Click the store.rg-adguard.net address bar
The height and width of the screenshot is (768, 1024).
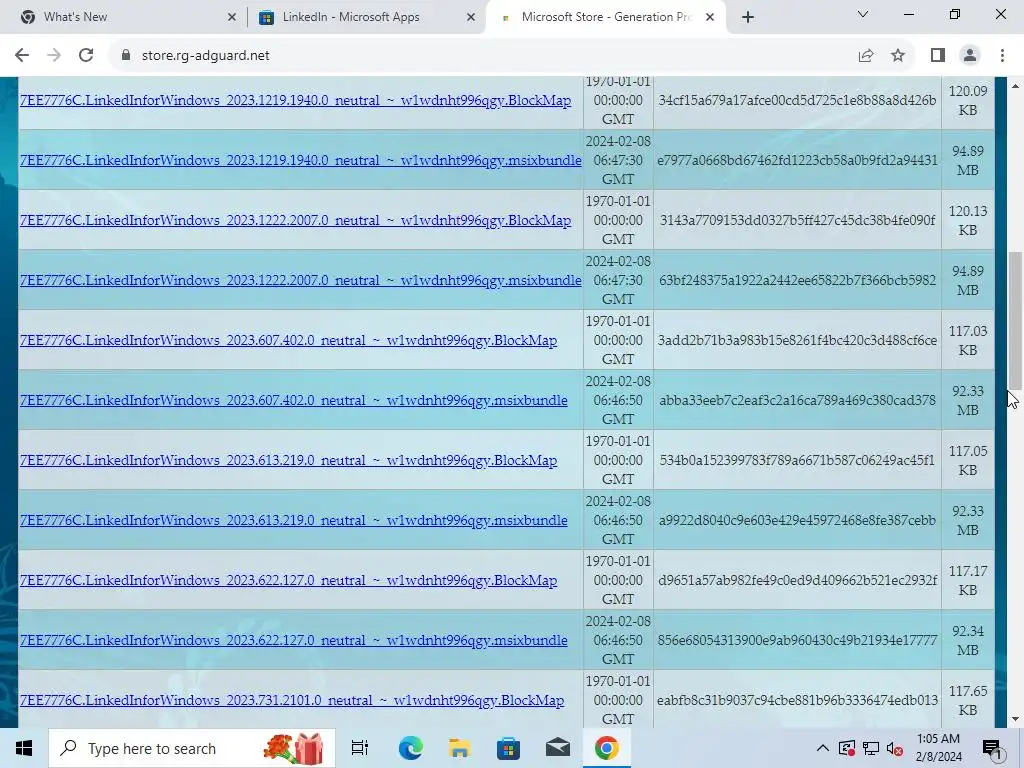(x=205, y=56)
